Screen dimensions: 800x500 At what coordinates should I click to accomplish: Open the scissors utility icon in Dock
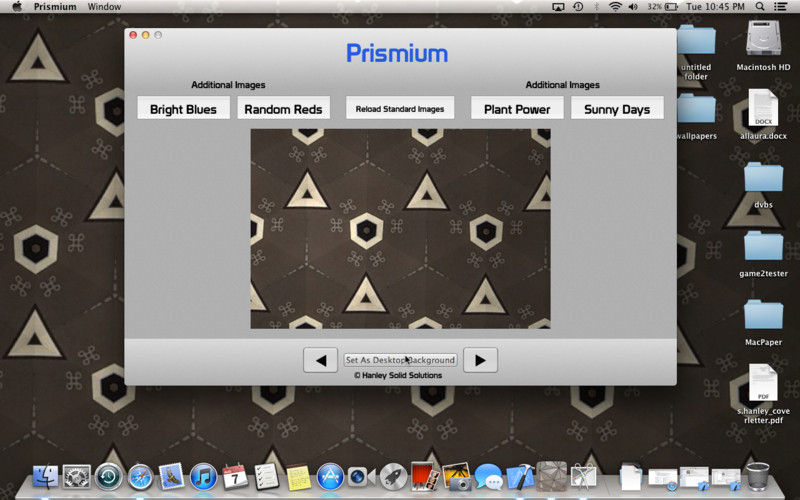[583, 477]
